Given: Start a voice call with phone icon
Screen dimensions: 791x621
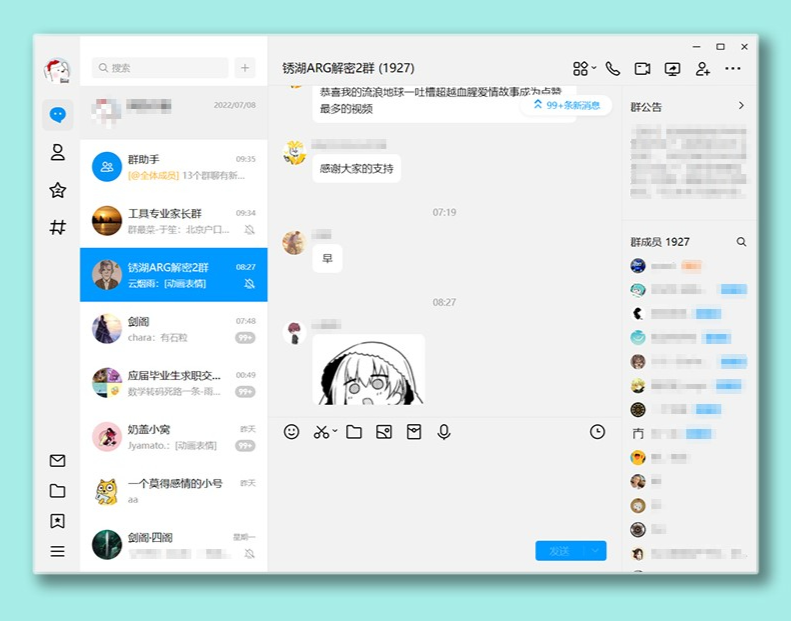Looking at the screenshot, I should [x=612, y=69].
